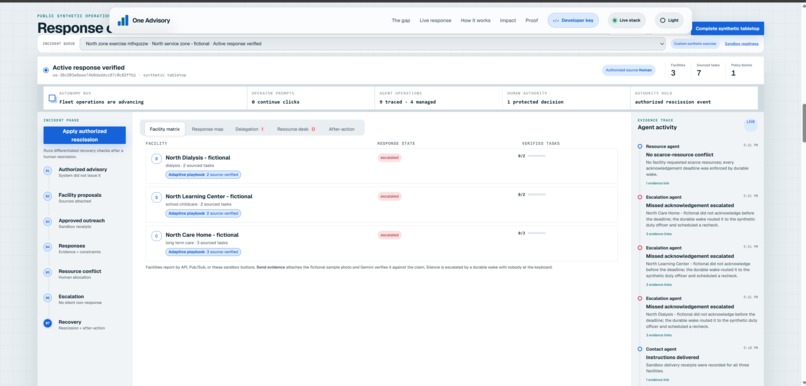Click the blue marker beside Contact agent
The height and width of the screenshot is (386, 806).
click(640, 349)
